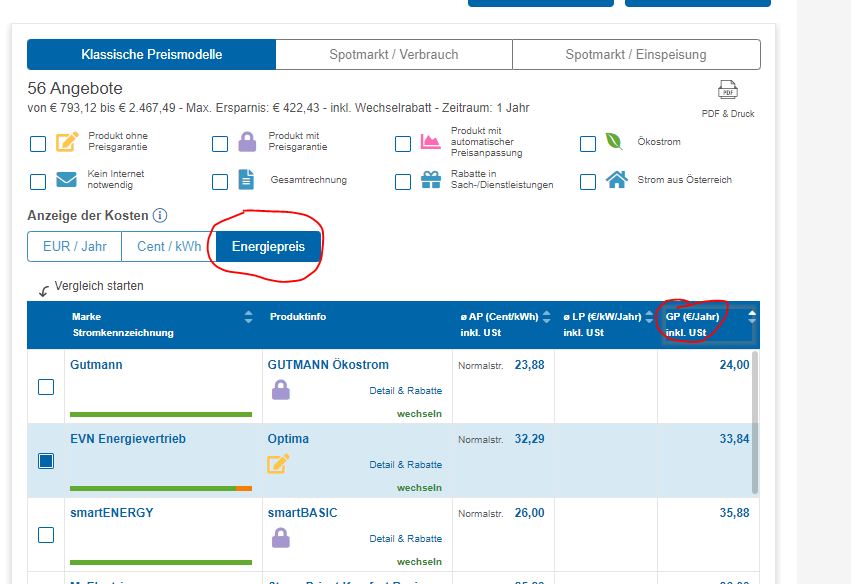
Task: Sort the table by Marke column arrows
Action: click(x=249, y=317)
